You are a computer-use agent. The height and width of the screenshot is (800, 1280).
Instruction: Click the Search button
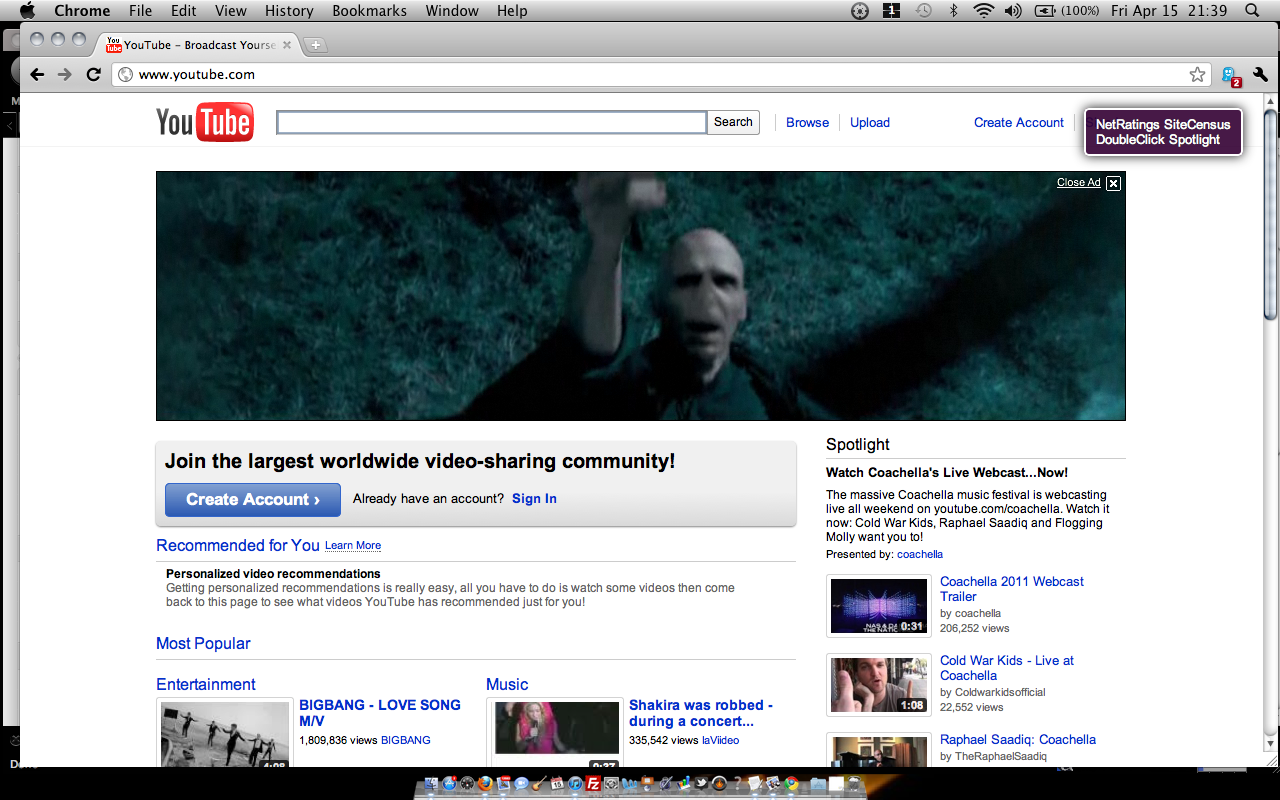coord(733,122)
